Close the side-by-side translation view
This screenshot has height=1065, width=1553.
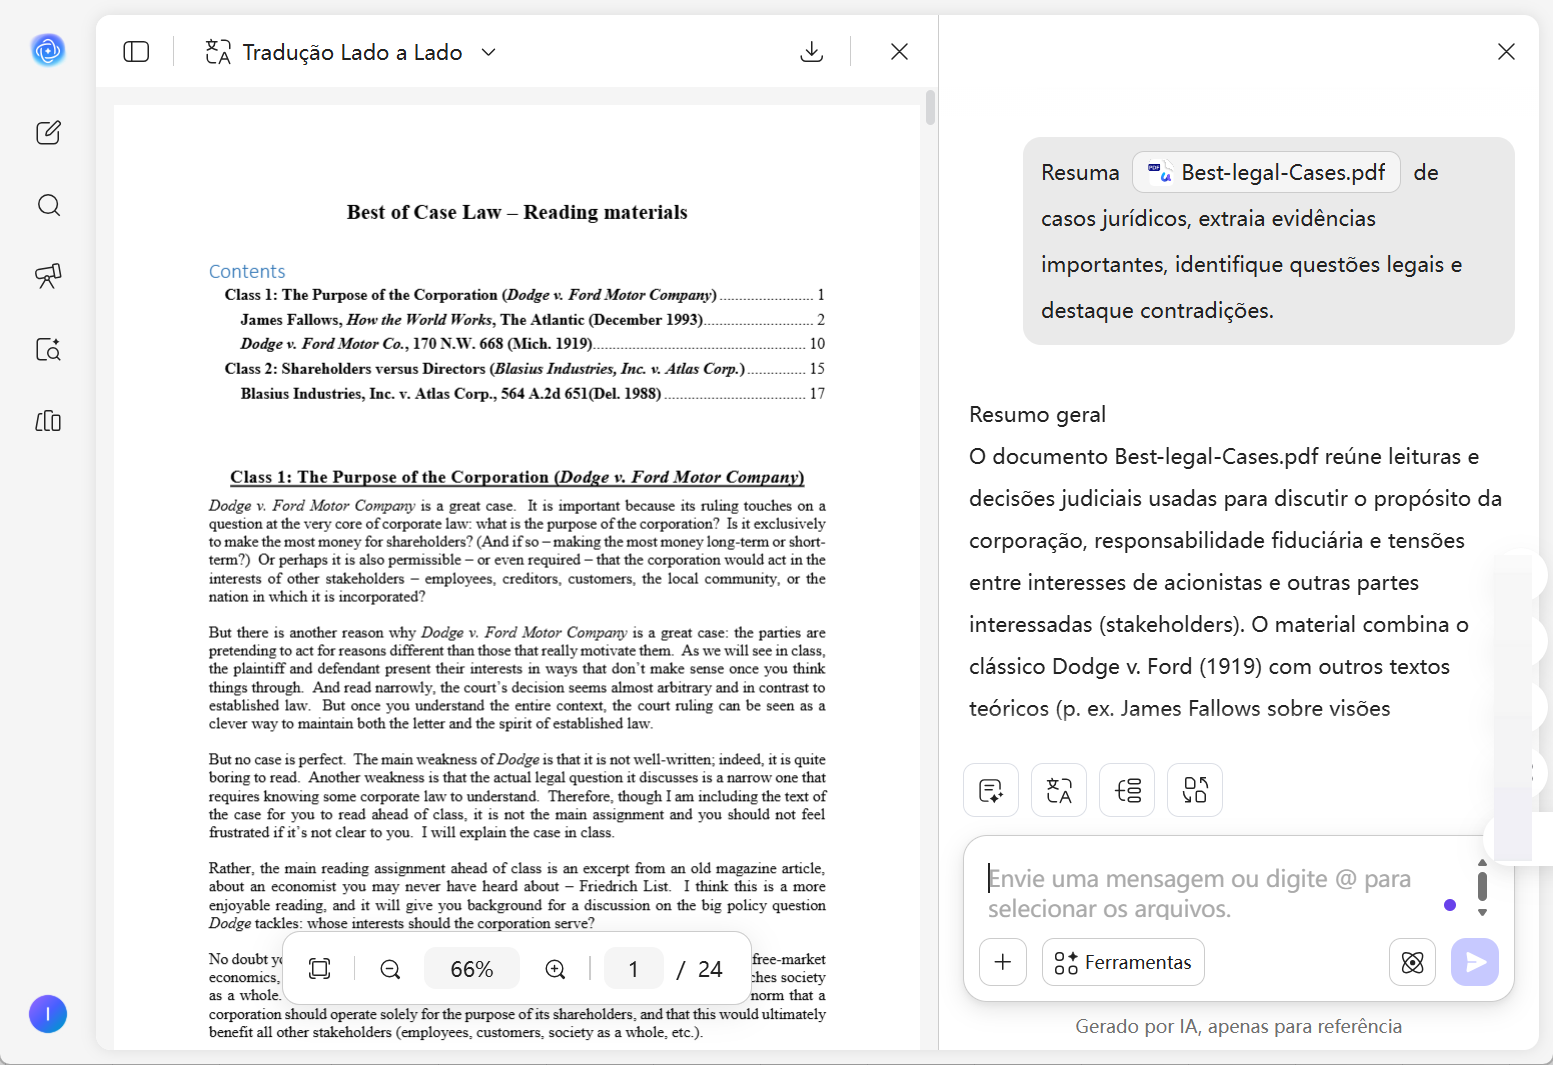[899, 52]
